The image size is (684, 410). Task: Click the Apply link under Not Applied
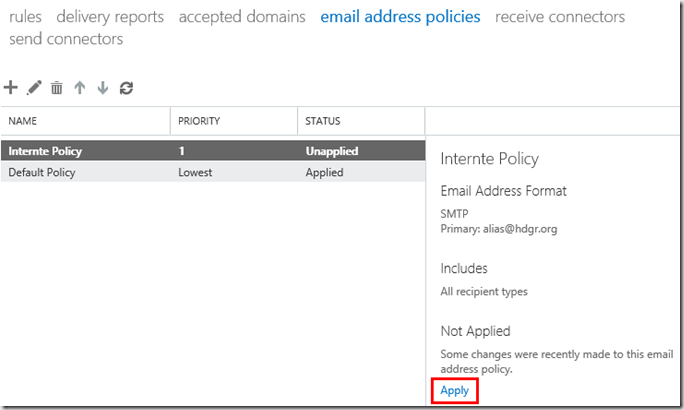pos(455,390)
